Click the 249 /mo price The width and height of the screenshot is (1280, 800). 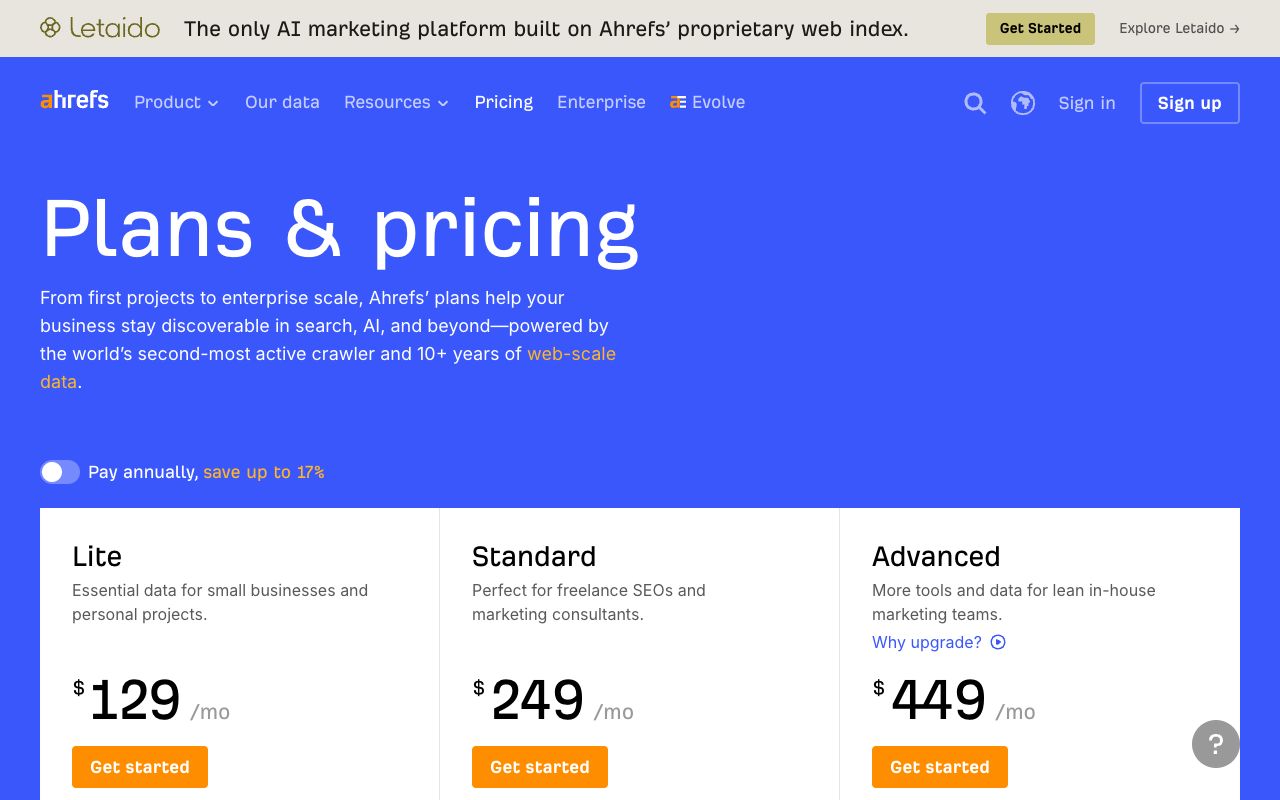(553, 700)
